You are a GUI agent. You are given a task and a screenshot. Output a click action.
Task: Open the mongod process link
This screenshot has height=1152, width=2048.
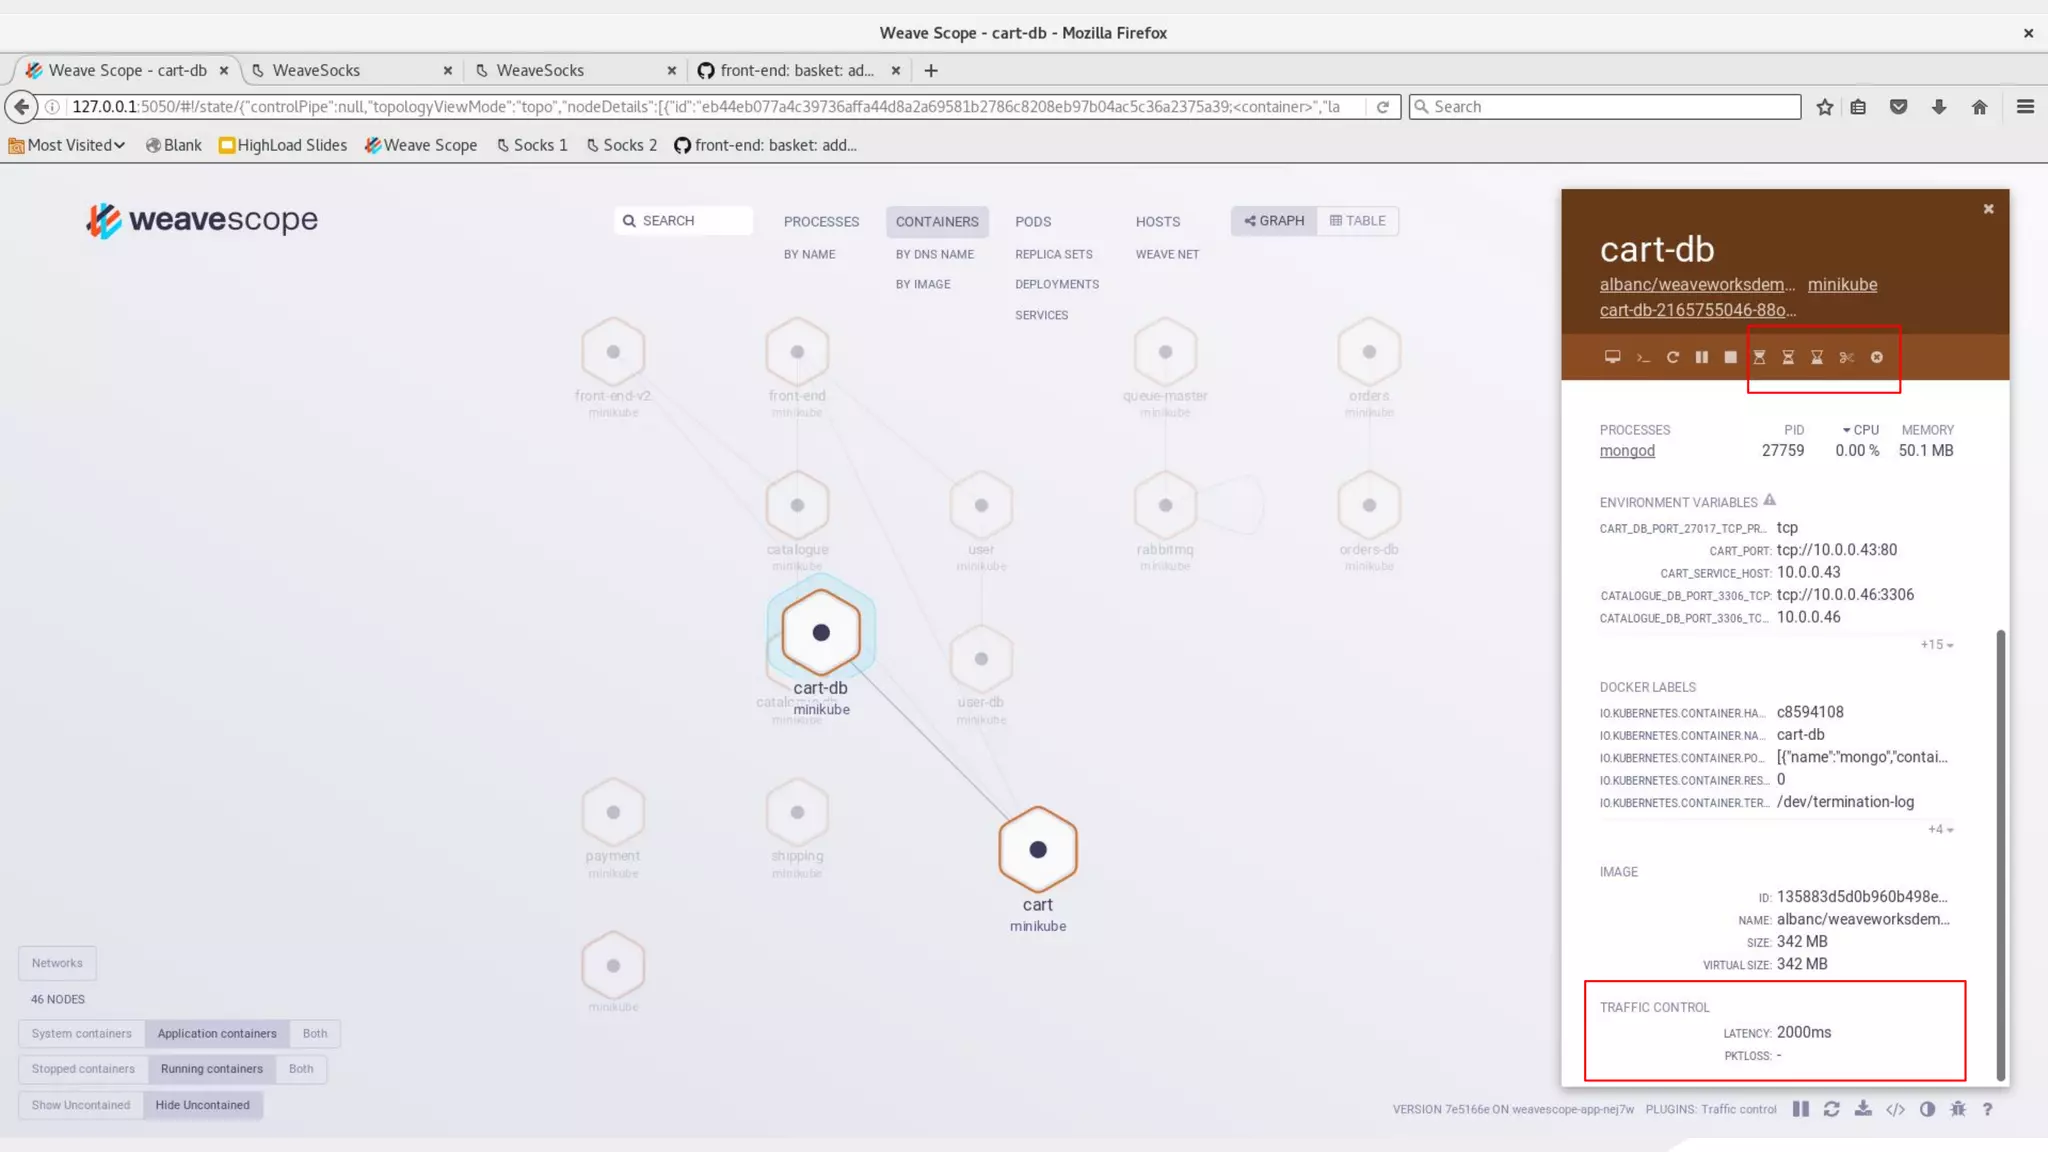[1626, 451]
